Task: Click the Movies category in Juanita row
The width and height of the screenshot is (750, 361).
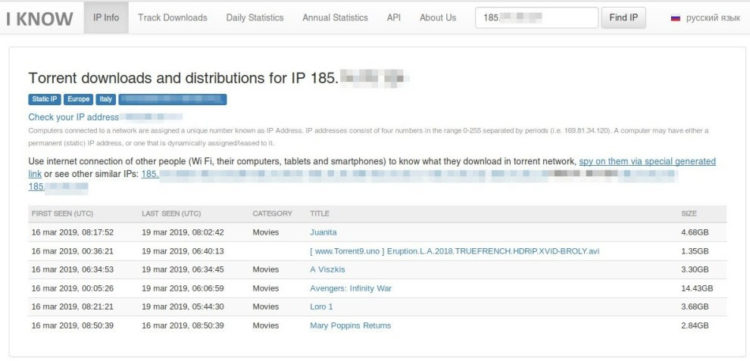Action: pos(265,232)
